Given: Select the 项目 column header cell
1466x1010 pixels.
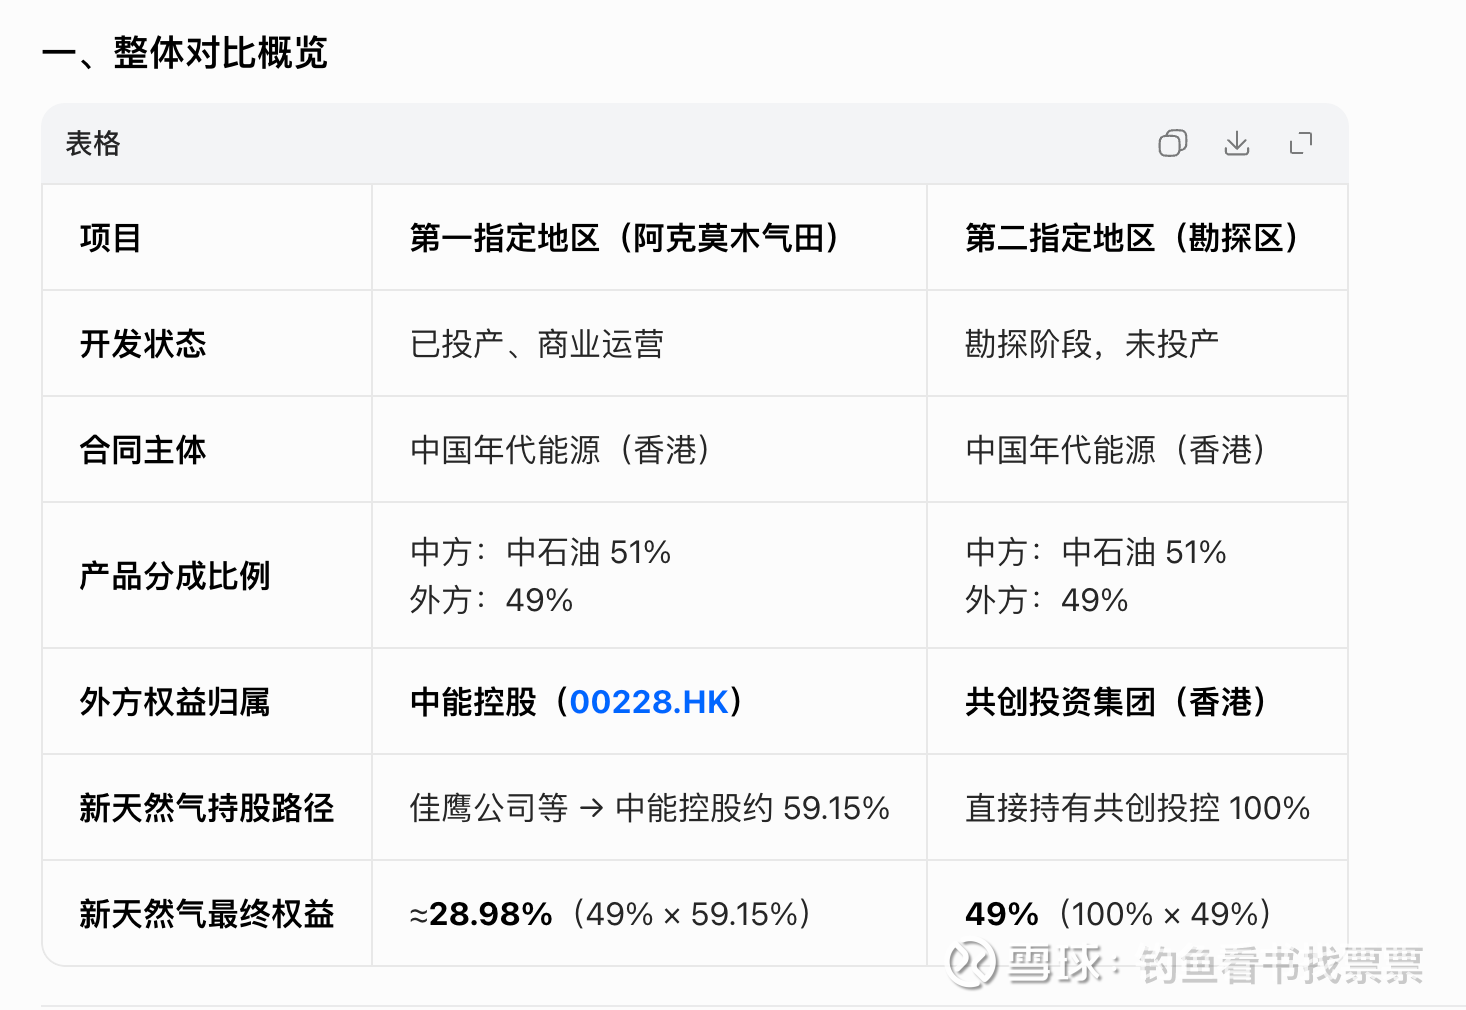Looking at the screenshot, I should 110,238.
